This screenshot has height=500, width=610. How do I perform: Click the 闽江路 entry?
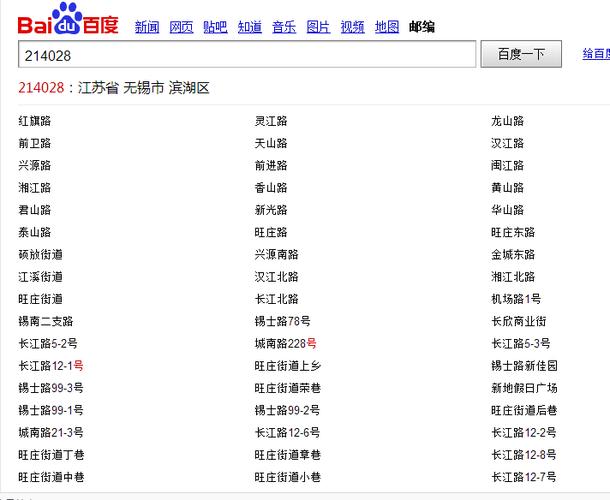click(x=508, y=165)
